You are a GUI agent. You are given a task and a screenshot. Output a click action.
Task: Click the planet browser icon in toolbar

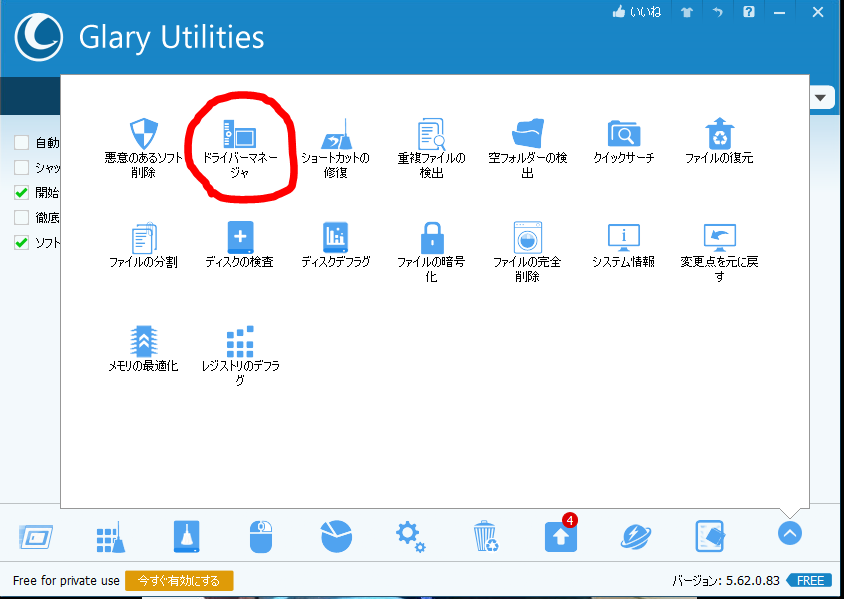tap(636, 537)
